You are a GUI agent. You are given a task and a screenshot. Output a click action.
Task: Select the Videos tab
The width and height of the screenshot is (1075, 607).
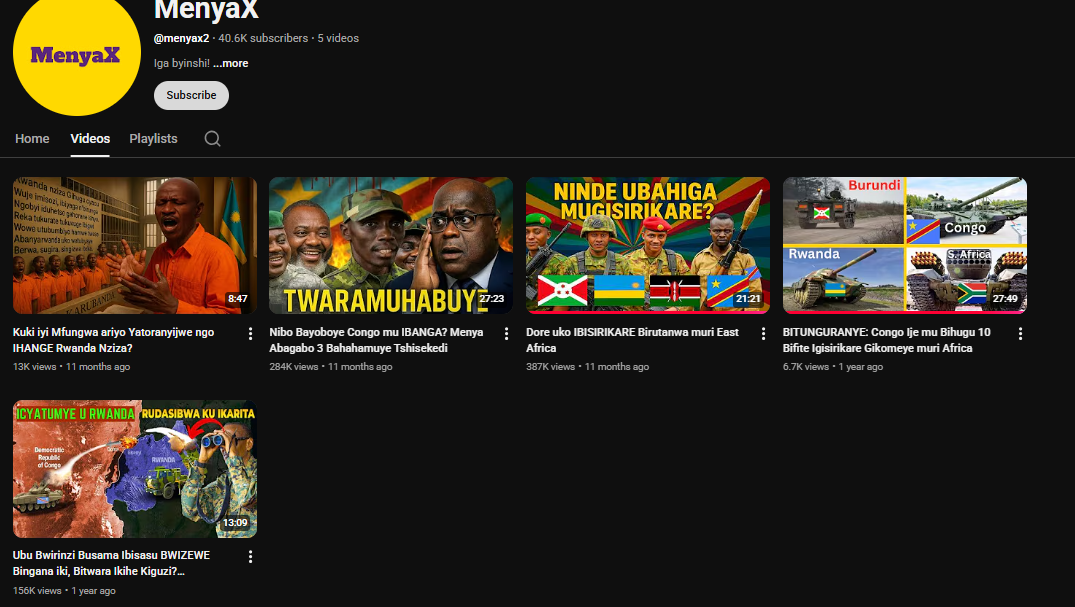[x=90, y=139]
